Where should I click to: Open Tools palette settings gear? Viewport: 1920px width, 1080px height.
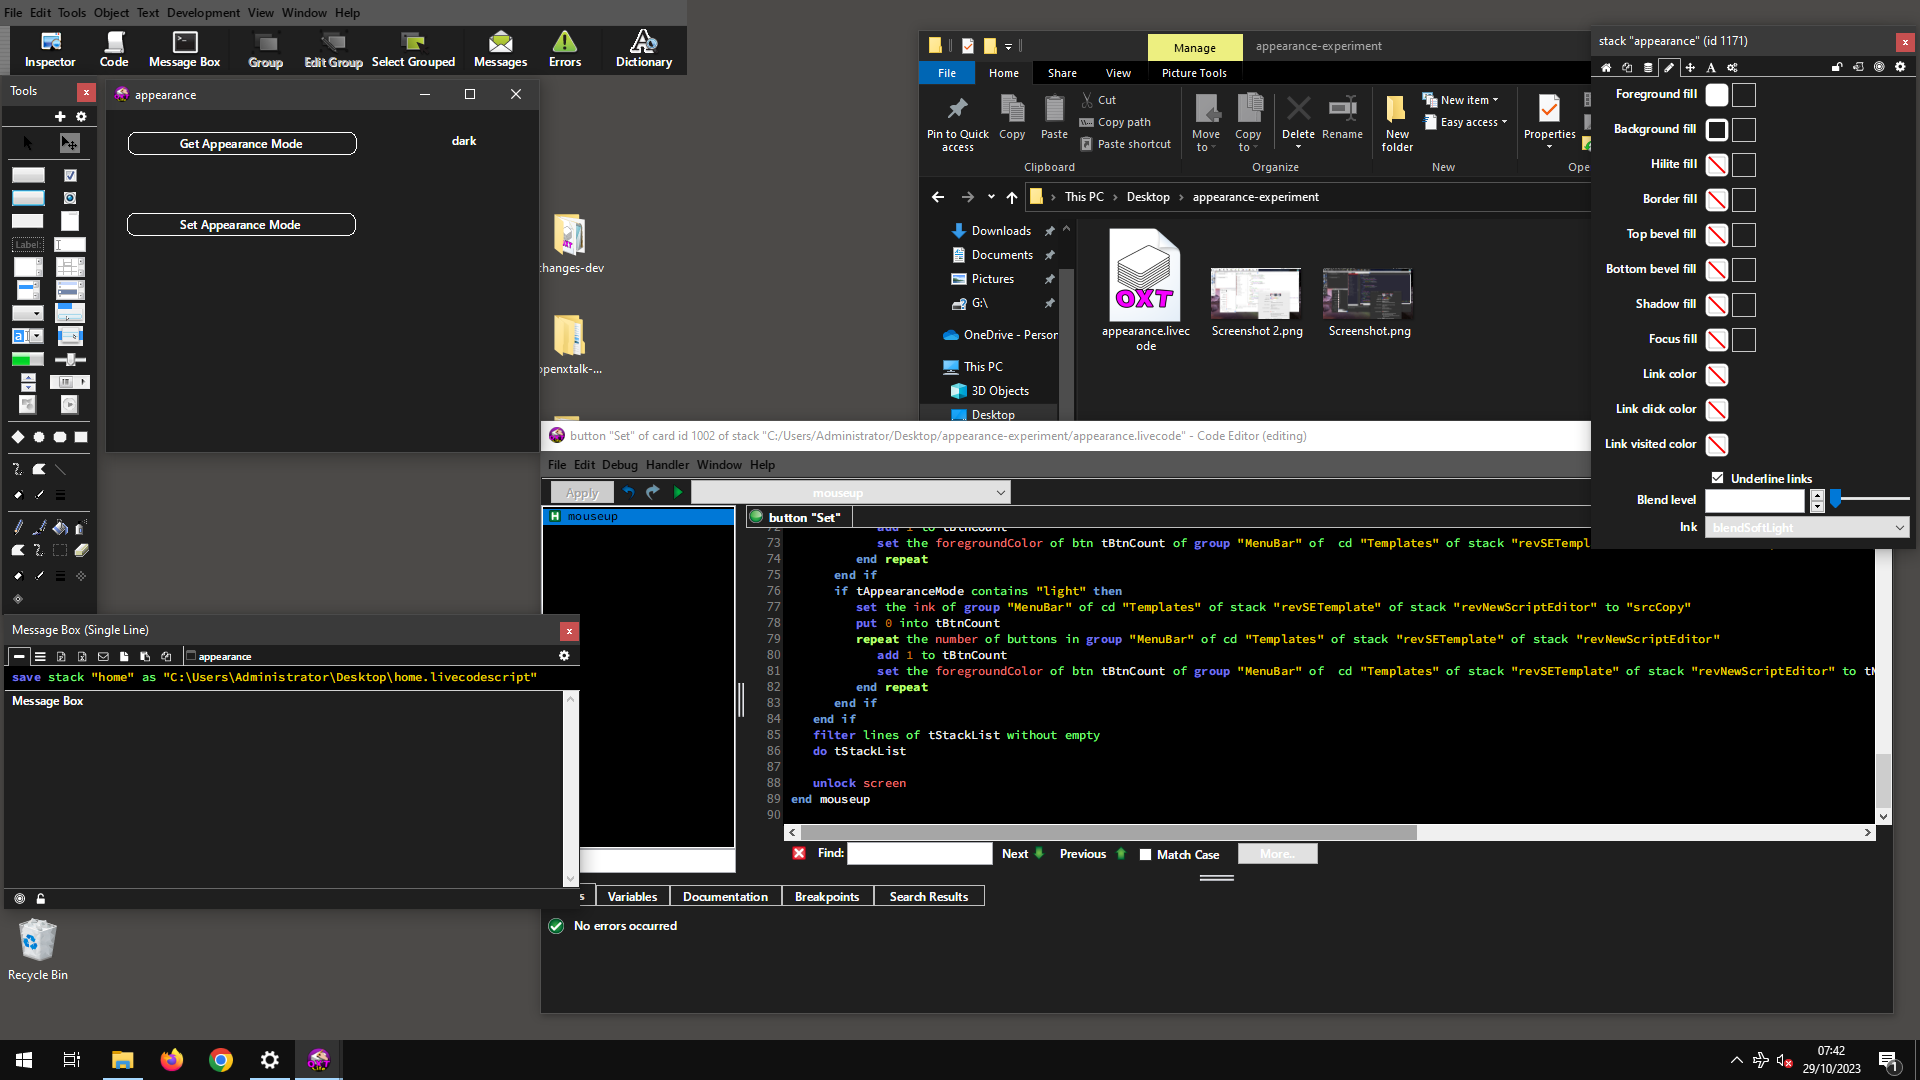[81, 117]
